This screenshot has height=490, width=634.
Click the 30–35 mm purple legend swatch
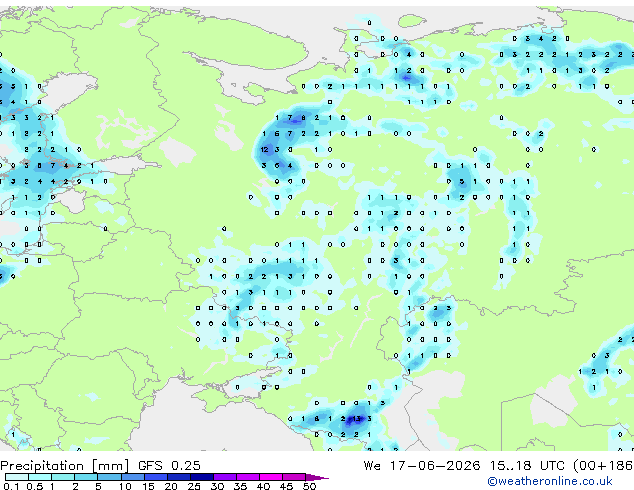tap(225, 477)
